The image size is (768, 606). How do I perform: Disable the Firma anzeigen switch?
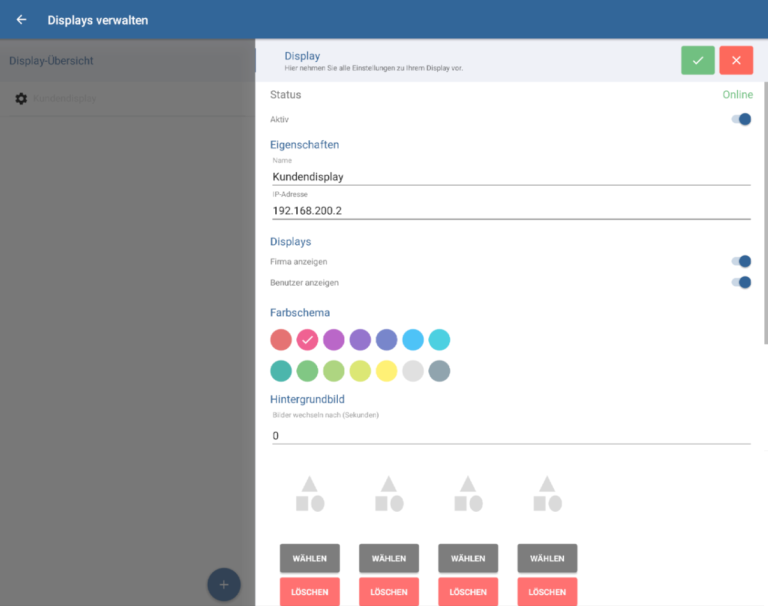[x=741, y=261]
